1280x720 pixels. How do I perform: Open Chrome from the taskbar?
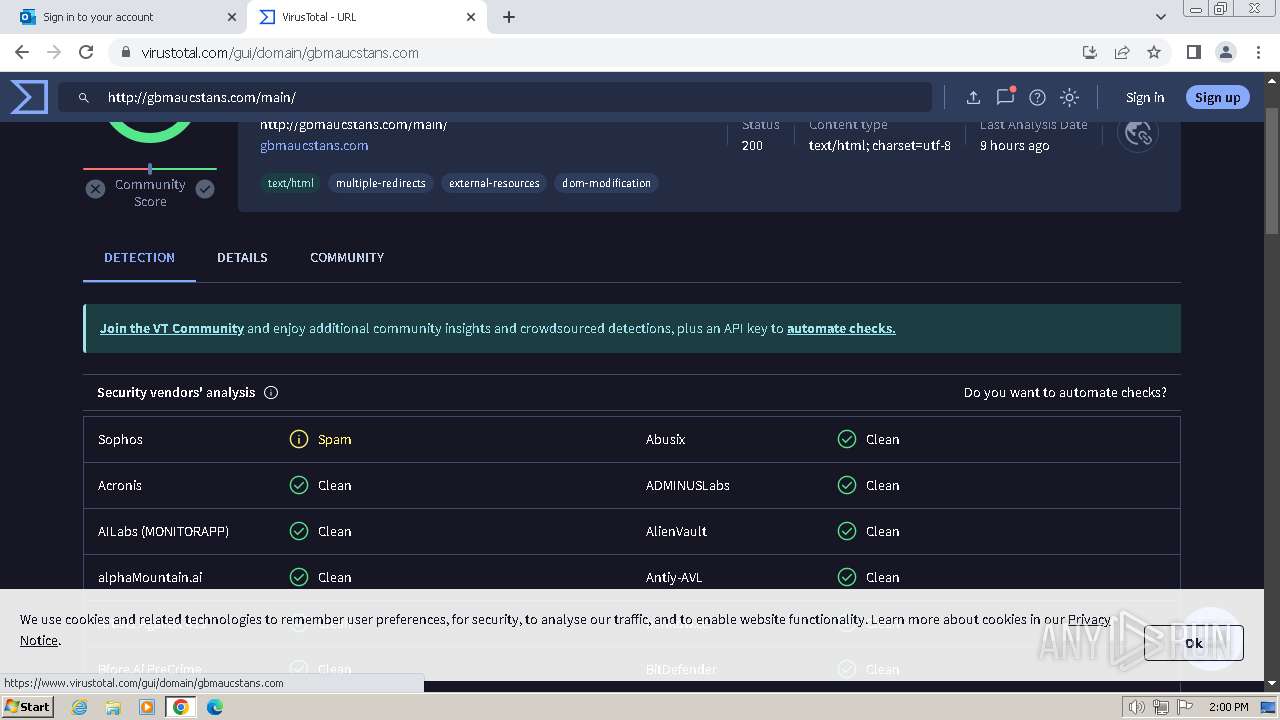(181, 707)
